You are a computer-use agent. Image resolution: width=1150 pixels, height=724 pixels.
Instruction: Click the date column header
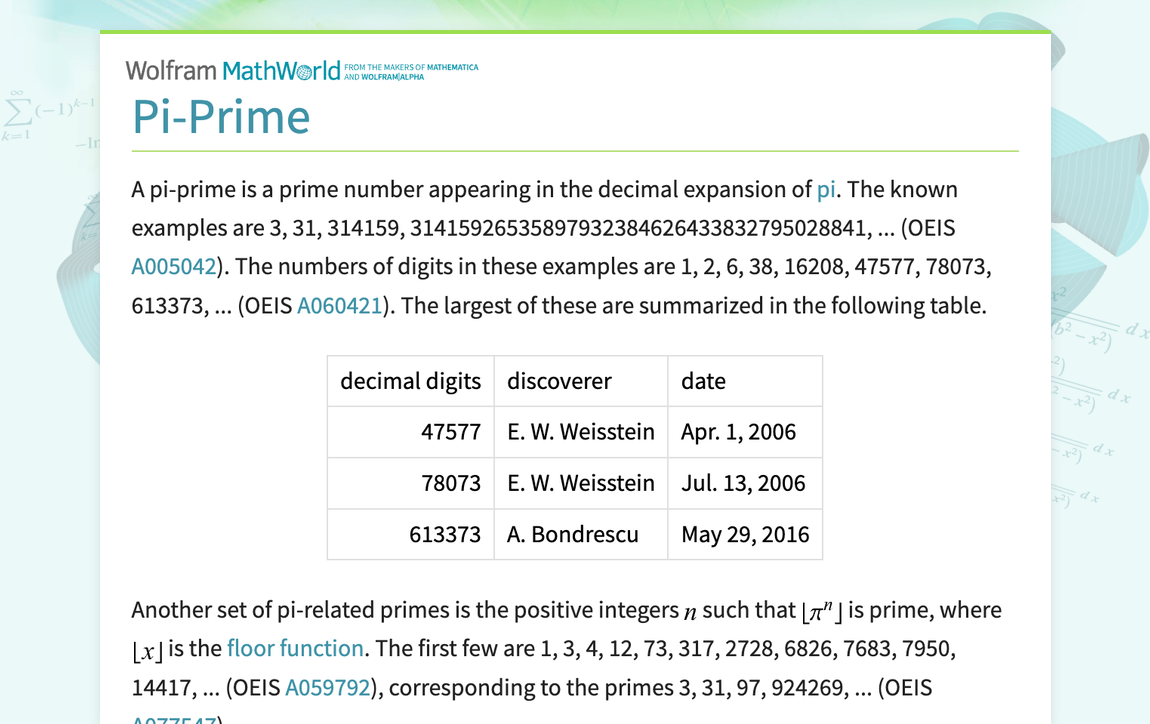click(x=703, y=381)
